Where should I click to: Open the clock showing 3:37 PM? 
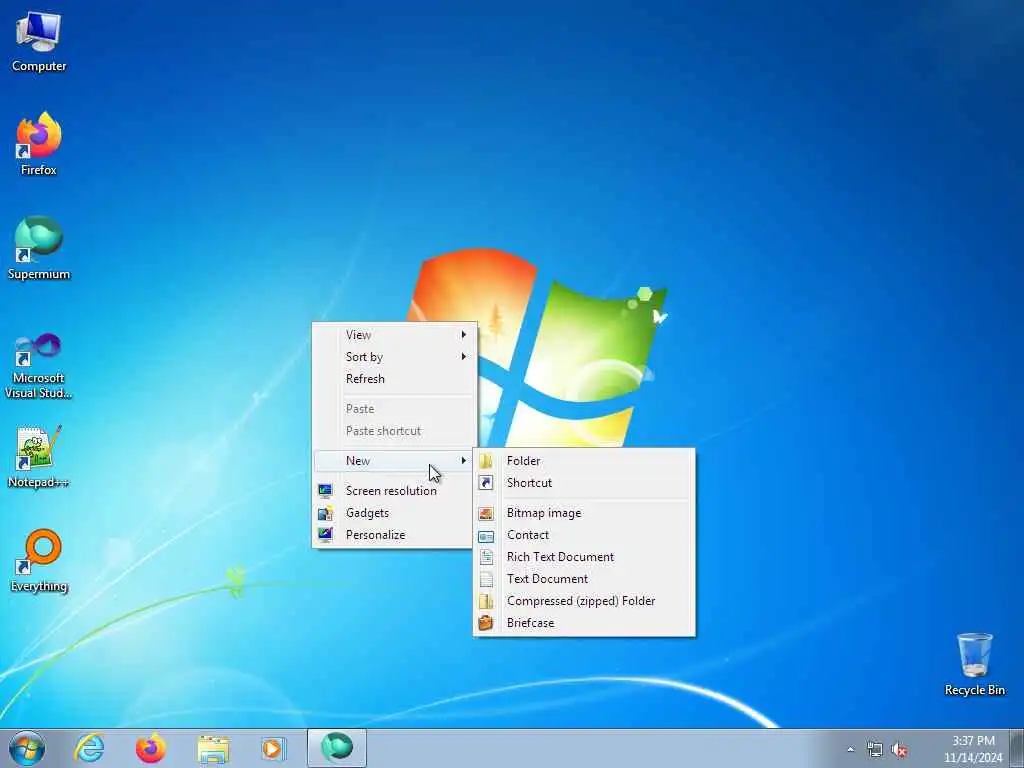tap(973, 748)
